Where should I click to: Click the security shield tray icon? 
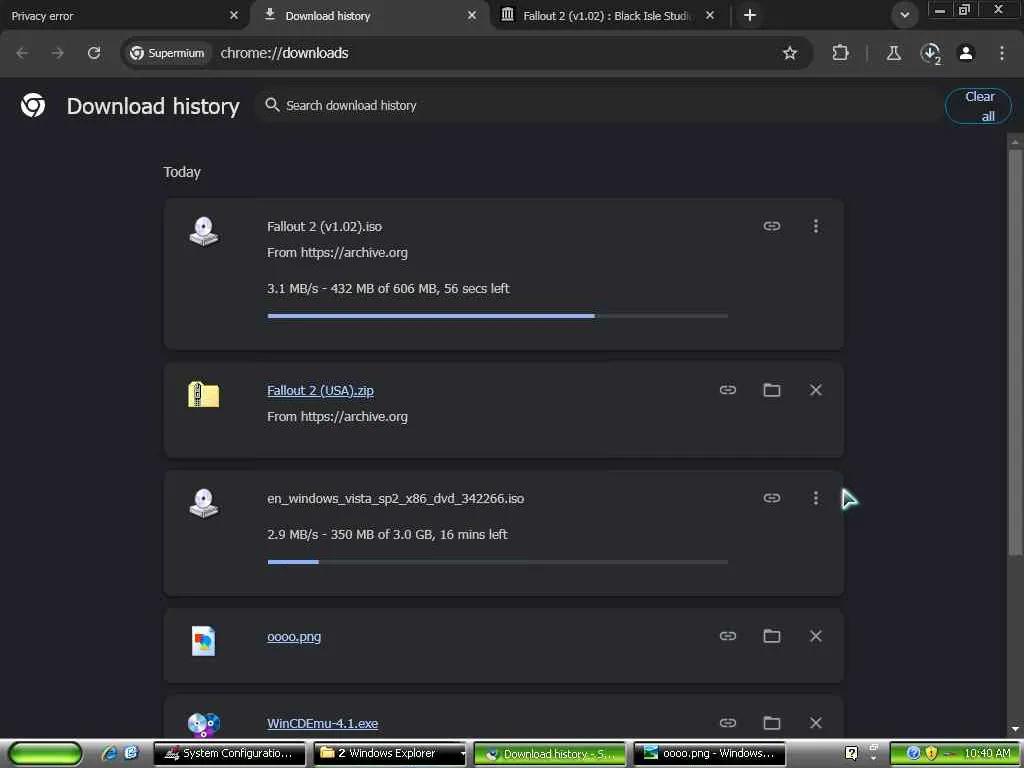tap(931, 753)
